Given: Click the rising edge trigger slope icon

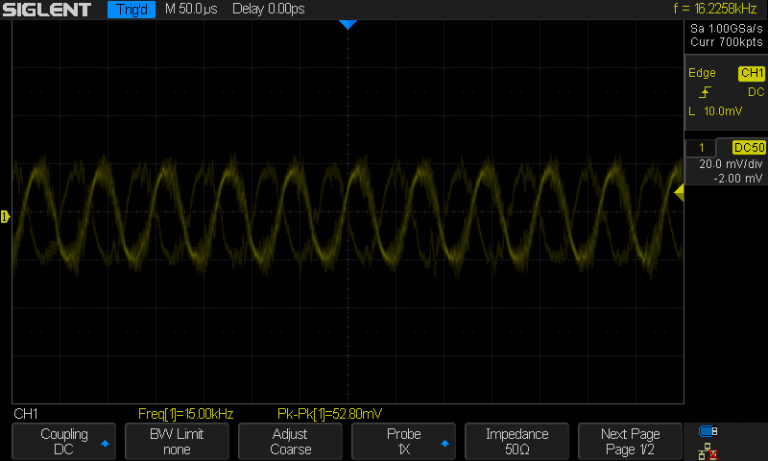Looking at the screenshot, I should click(706, 92).
